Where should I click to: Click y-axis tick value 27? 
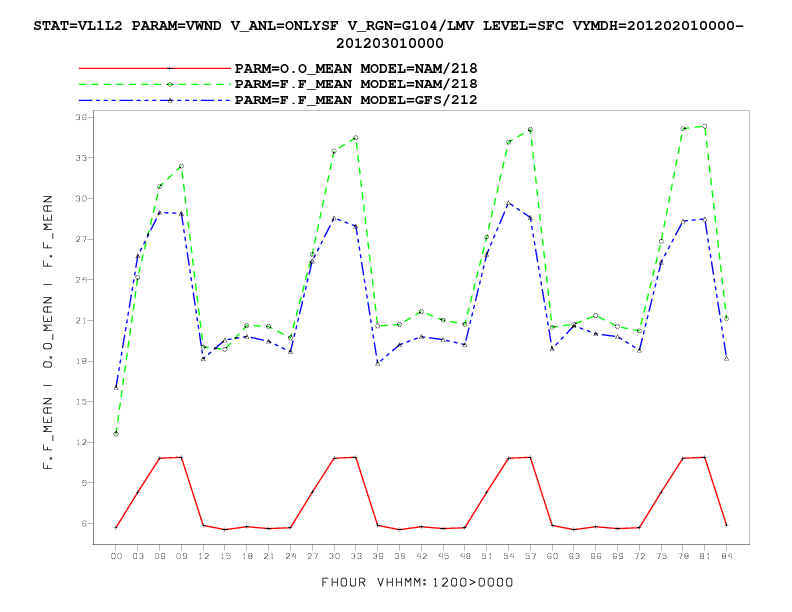point(81,239)
